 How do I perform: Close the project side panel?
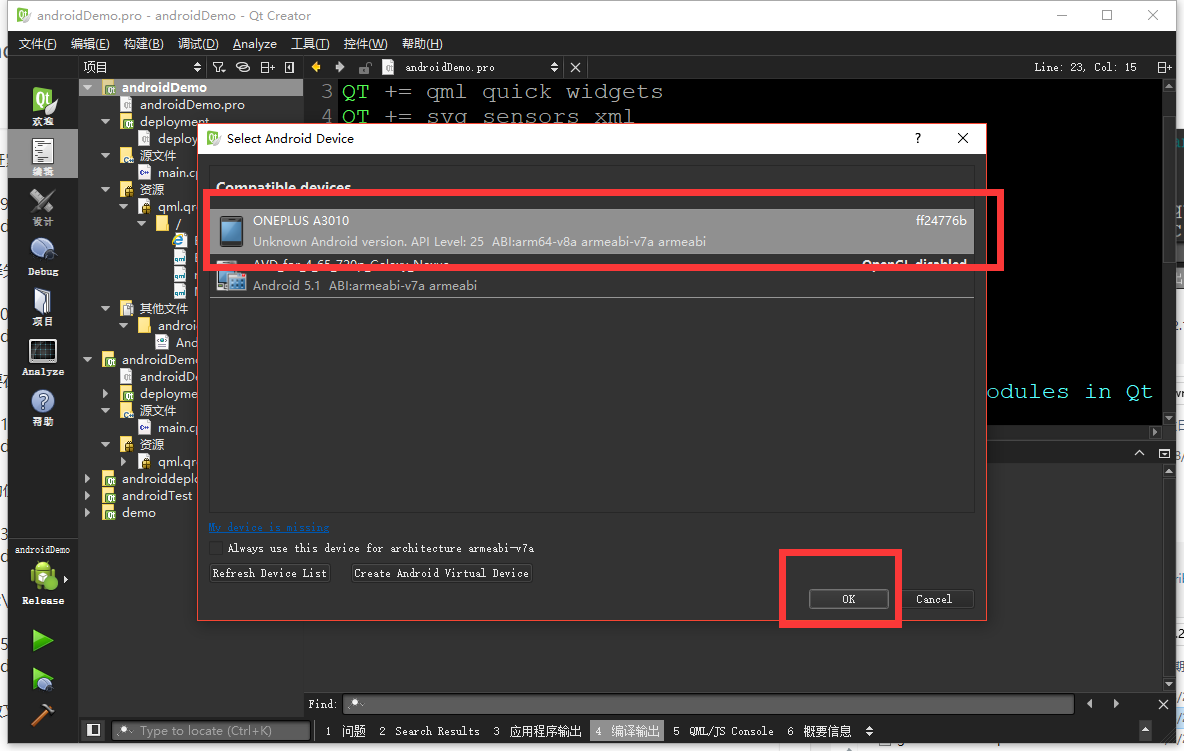tap(289, 67)
